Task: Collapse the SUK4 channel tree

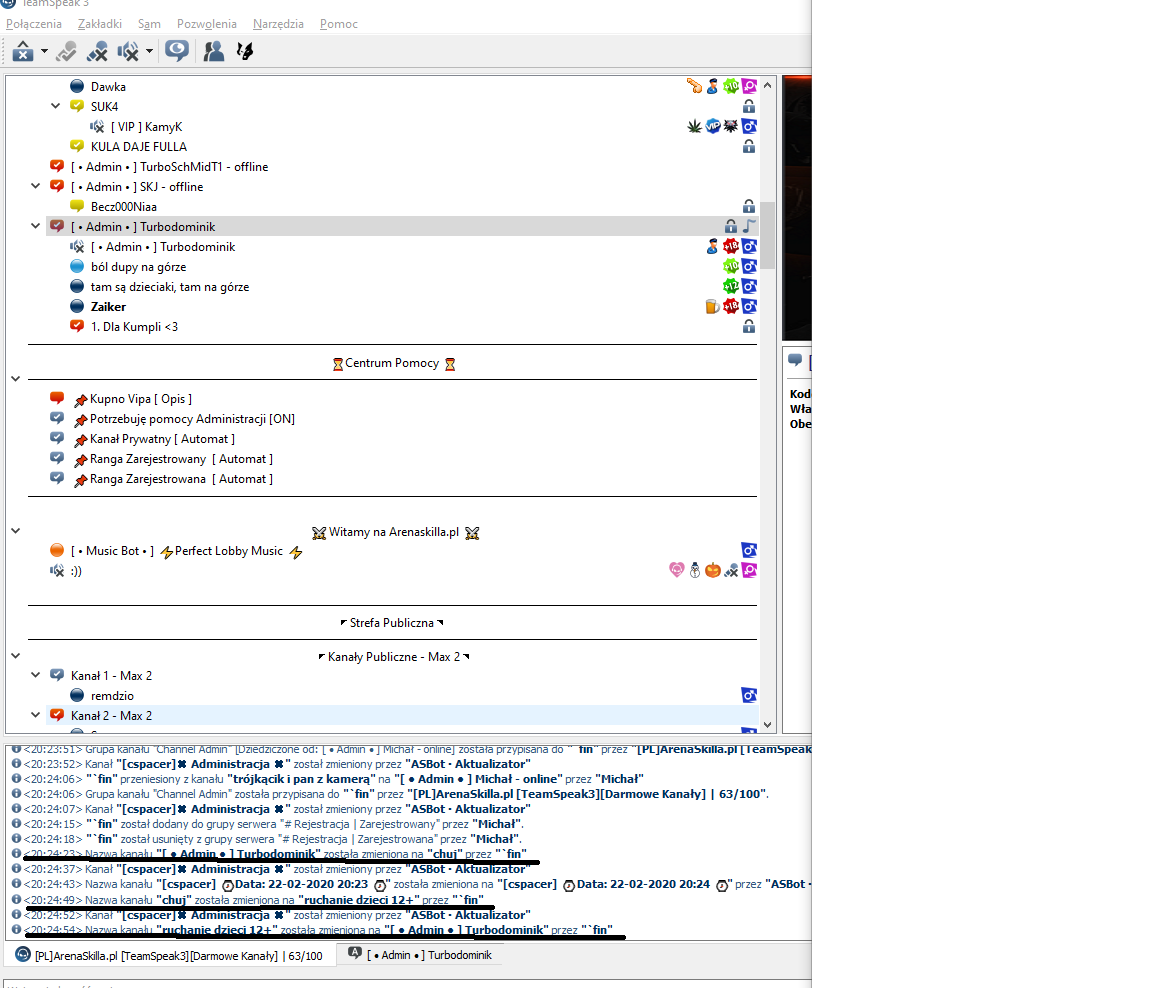Action: [x=55, y=106]
